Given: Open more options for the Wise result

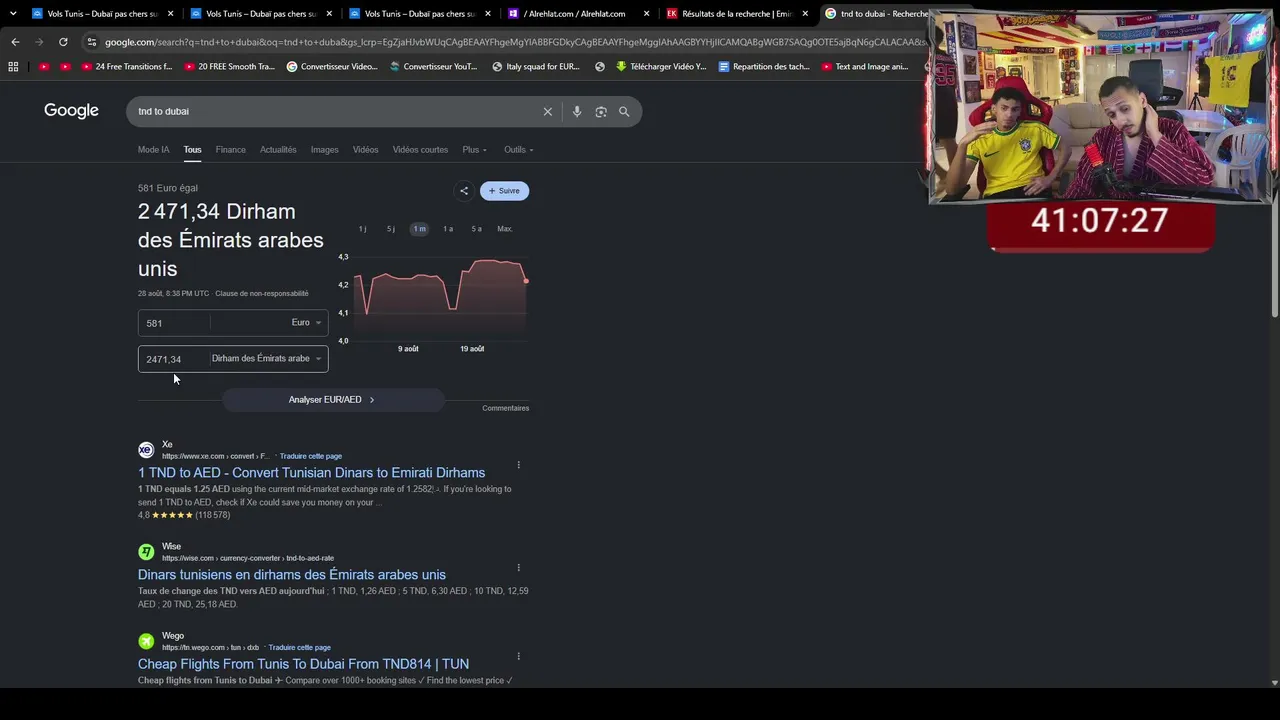Looking at the screenshot, I should click(518, 567).
